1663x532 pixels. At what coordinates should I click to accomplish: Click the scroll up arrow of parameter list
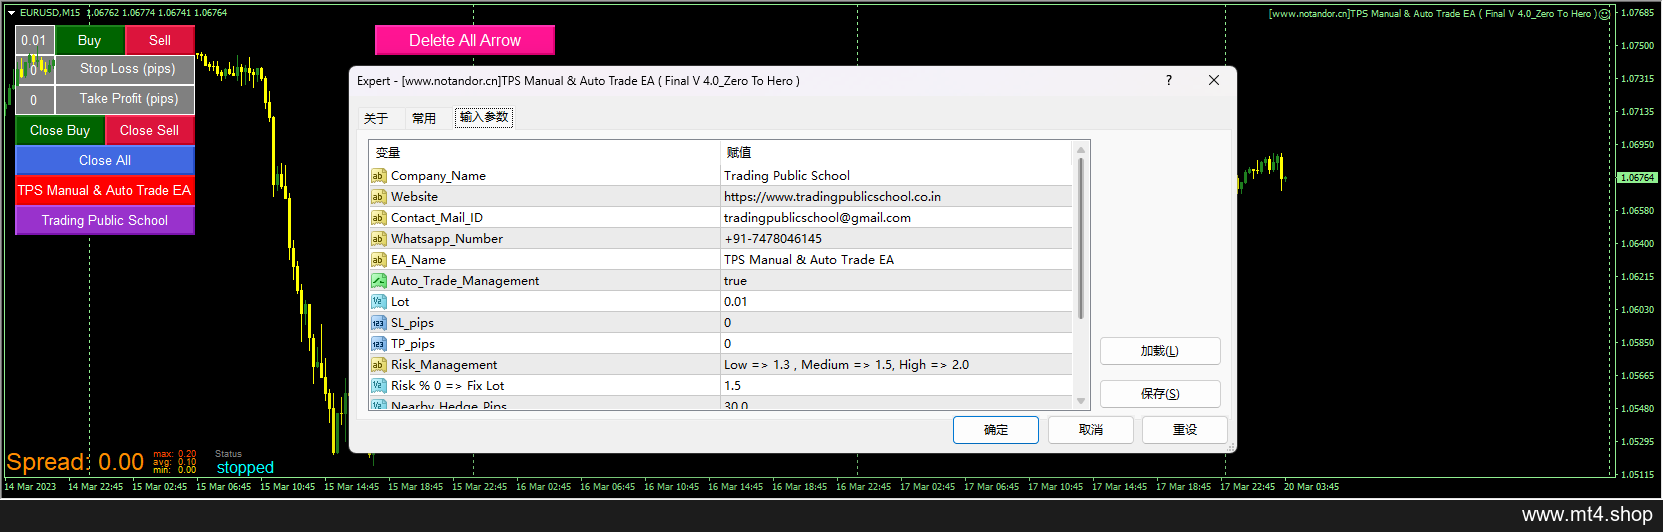click(1081, 151)
